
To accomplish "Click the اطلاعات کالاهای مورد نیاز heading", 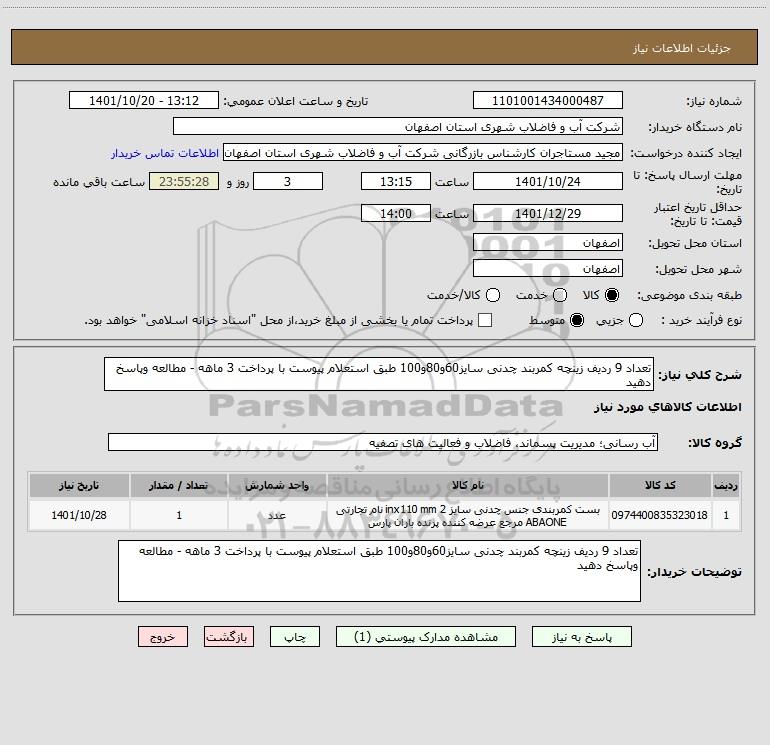I will point(668,407).
